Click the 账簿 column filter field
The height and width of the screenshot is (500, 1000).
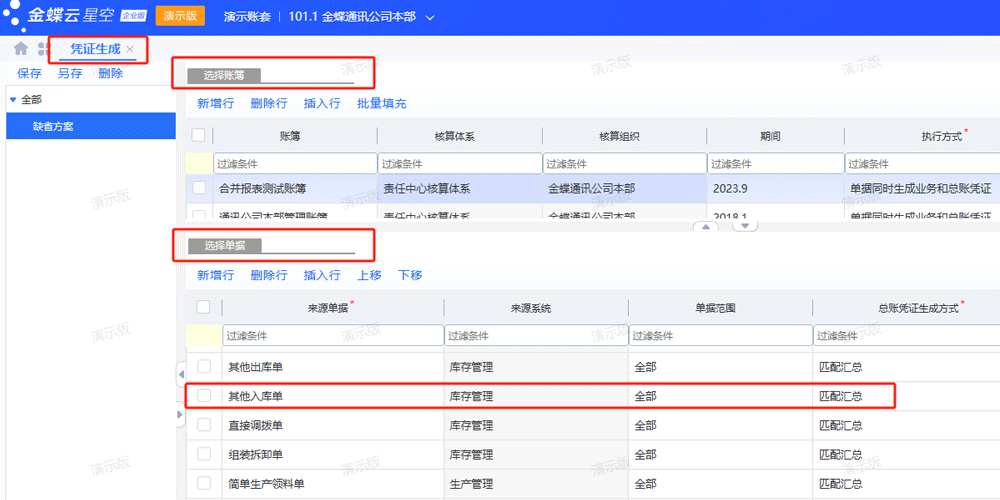(x=295, y=164)
